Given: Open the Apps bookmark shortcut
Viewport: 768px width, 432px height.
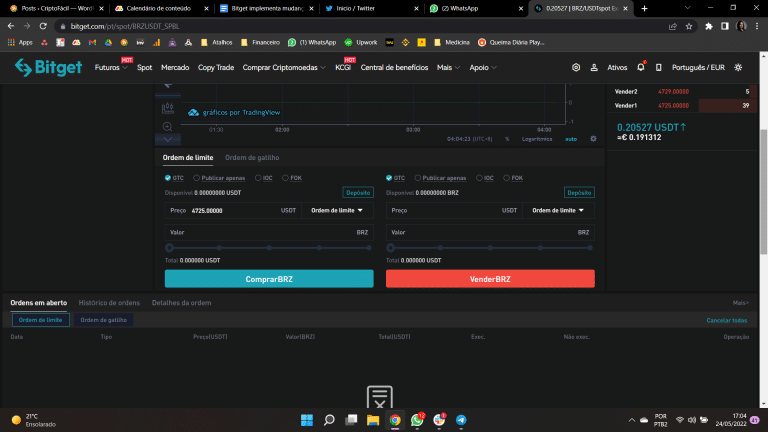Looking at the screenshot, I should click(20, 43).
